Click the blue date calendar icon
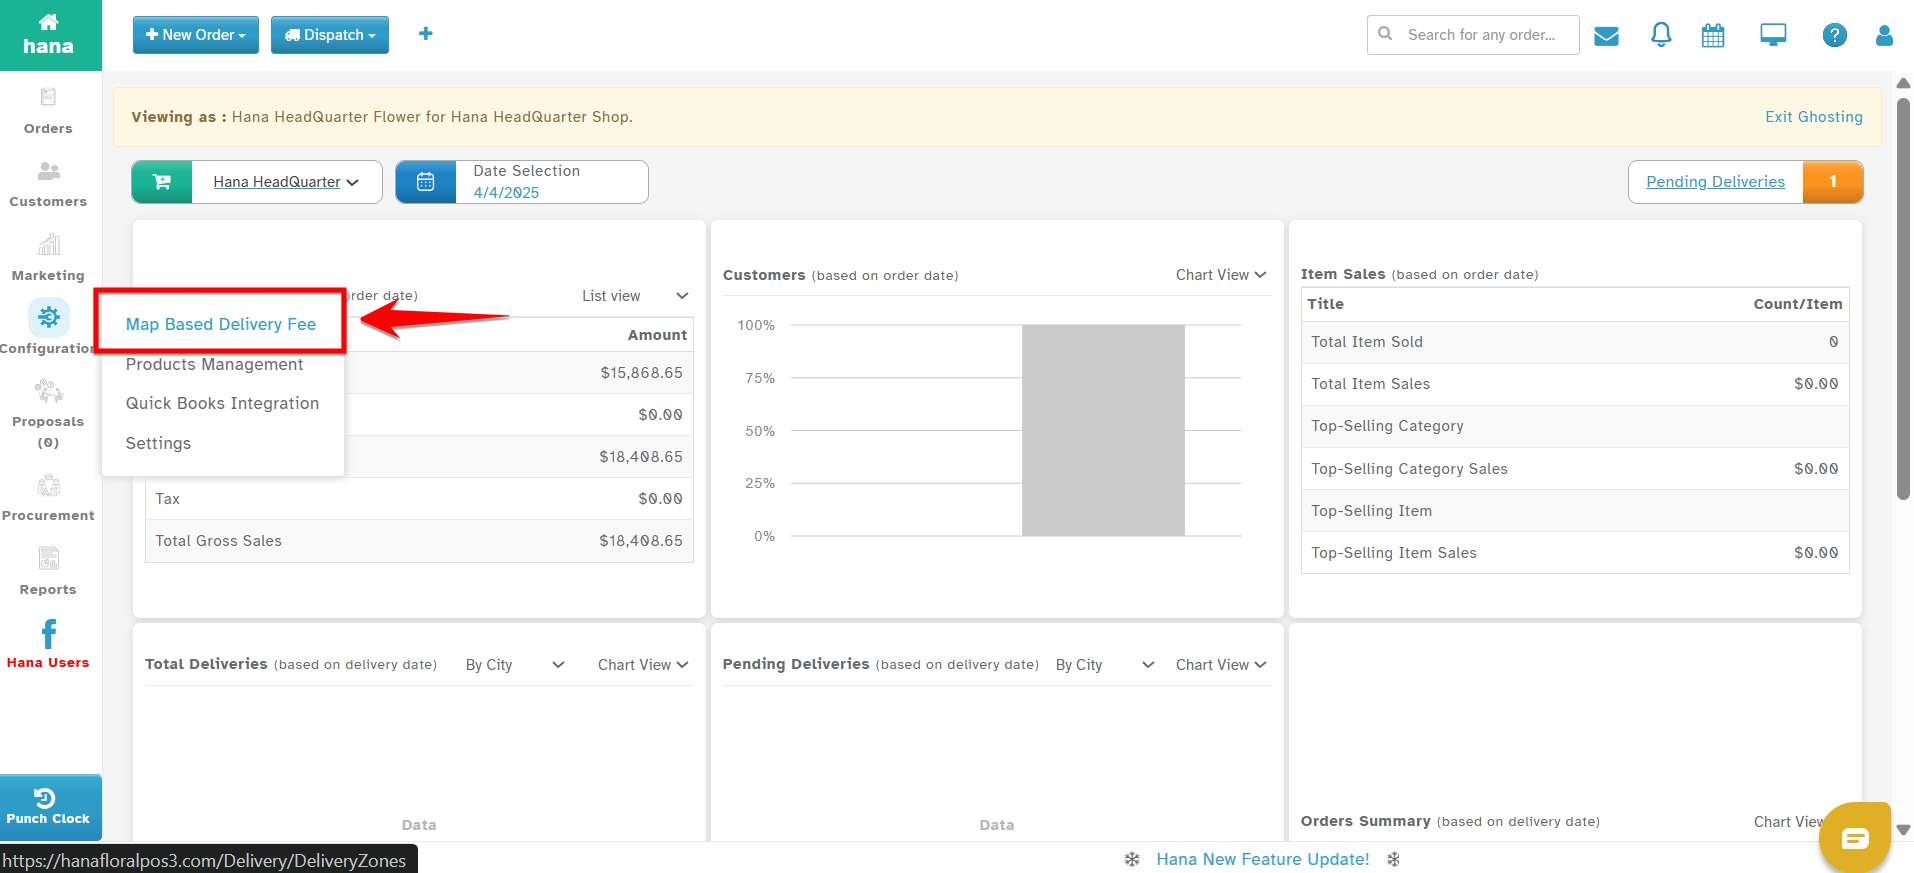Viewport: 1914px width, 873px height. (x=426, y=182)
